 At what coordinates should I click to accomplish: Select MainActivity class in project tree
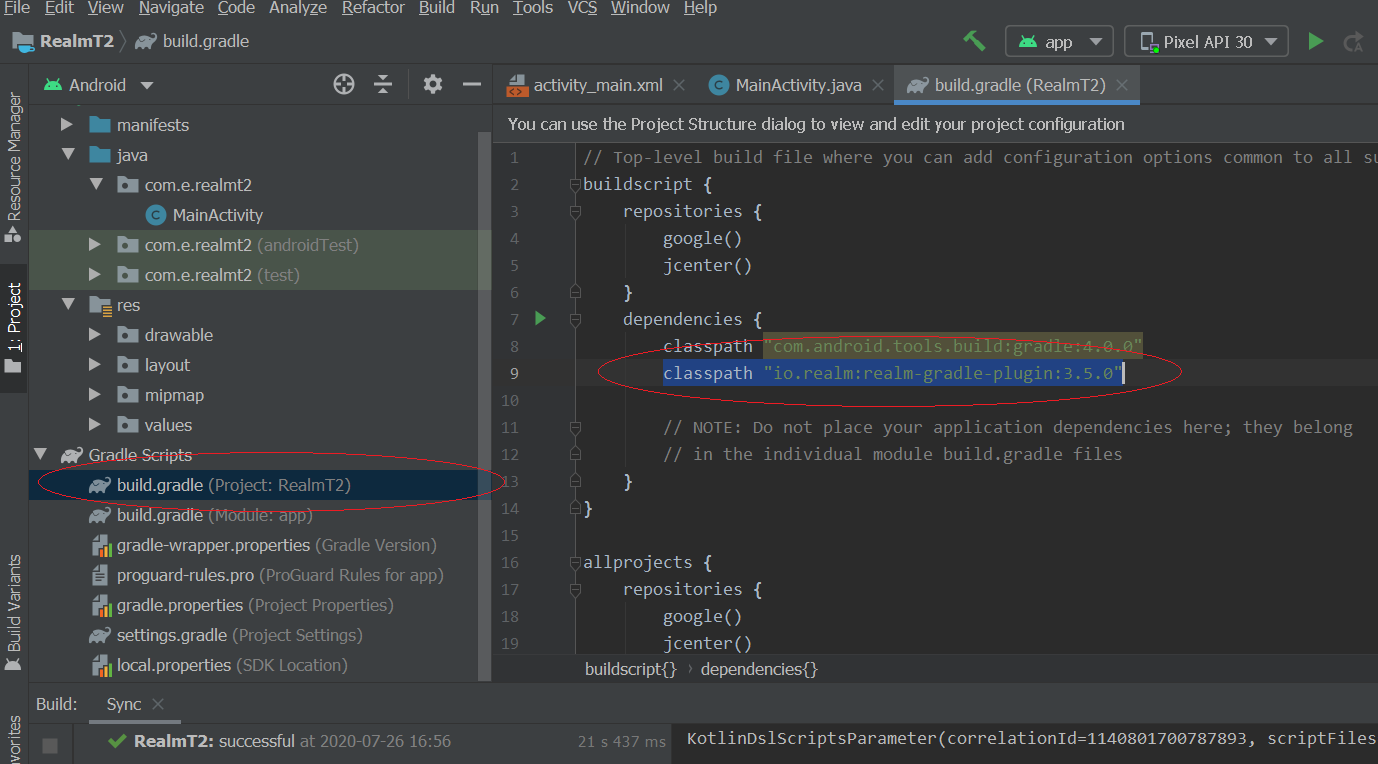click(217, 215)
